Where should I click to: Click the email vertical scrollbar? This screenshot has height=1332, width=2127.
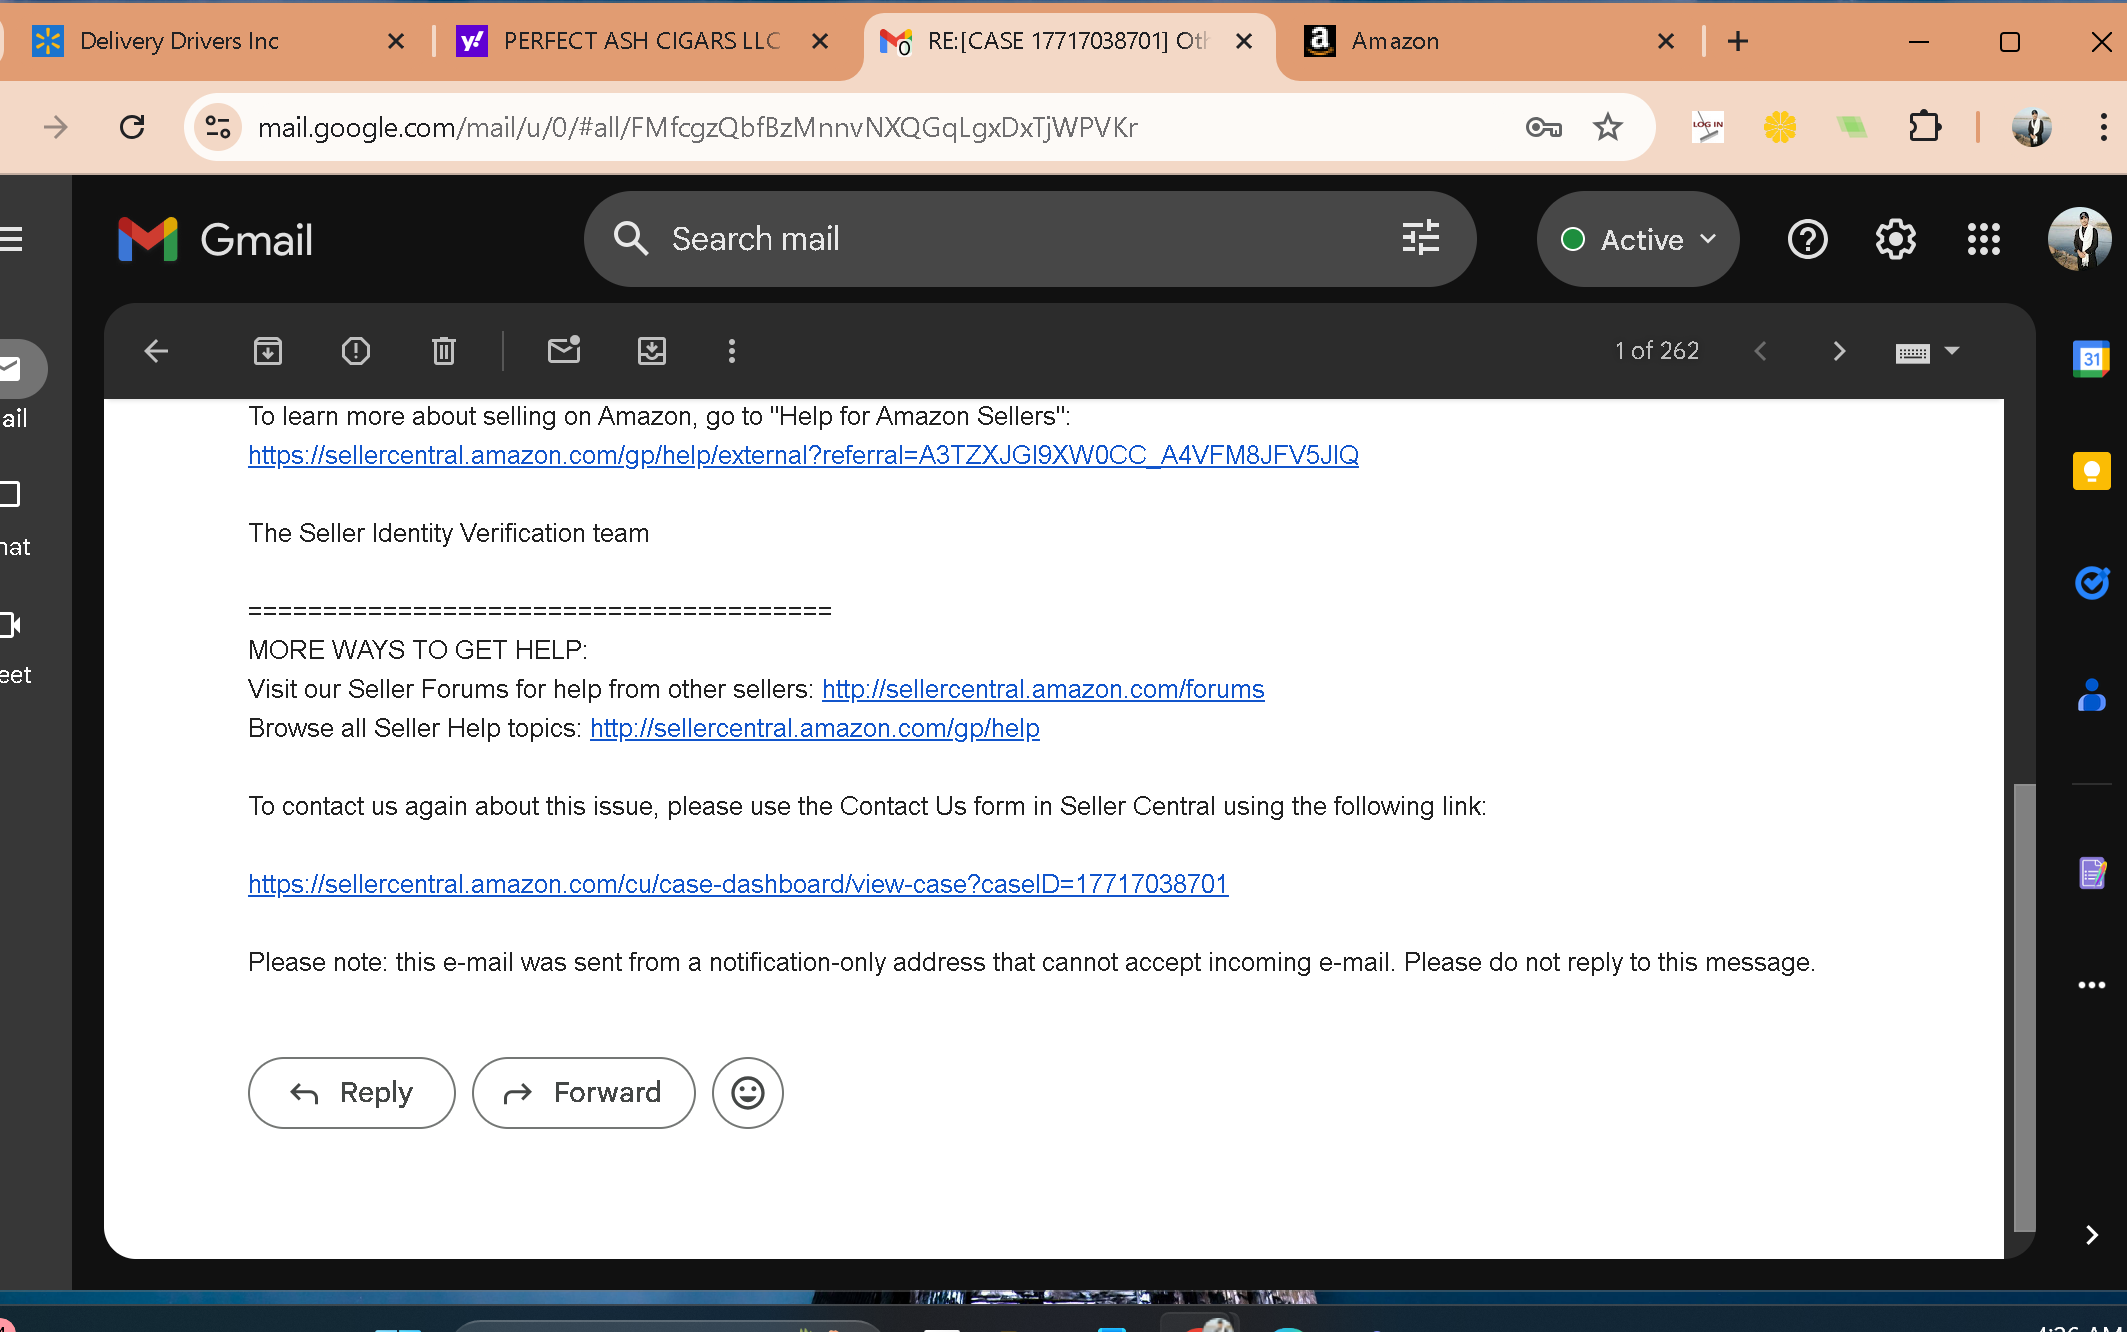(x=2024, y=1008)
